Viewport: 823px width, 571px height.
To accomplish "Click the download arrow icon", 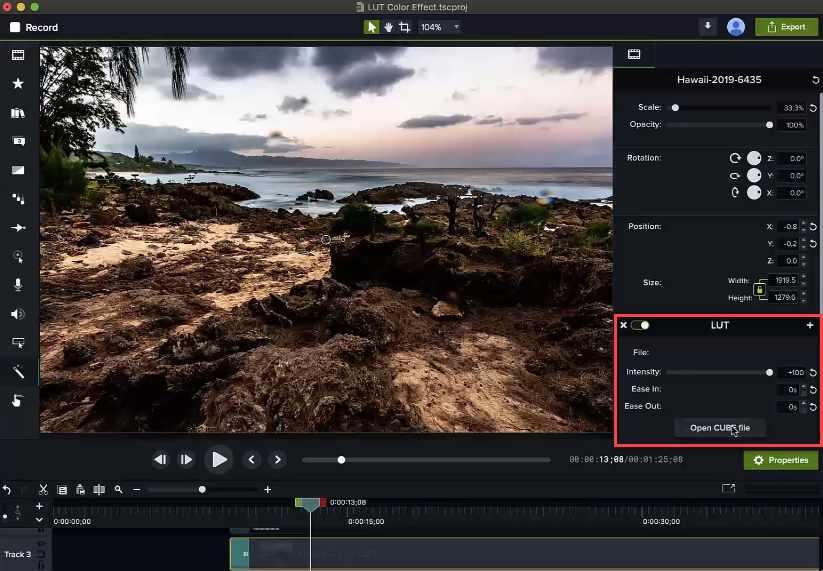I will click(x=708, y=27).
